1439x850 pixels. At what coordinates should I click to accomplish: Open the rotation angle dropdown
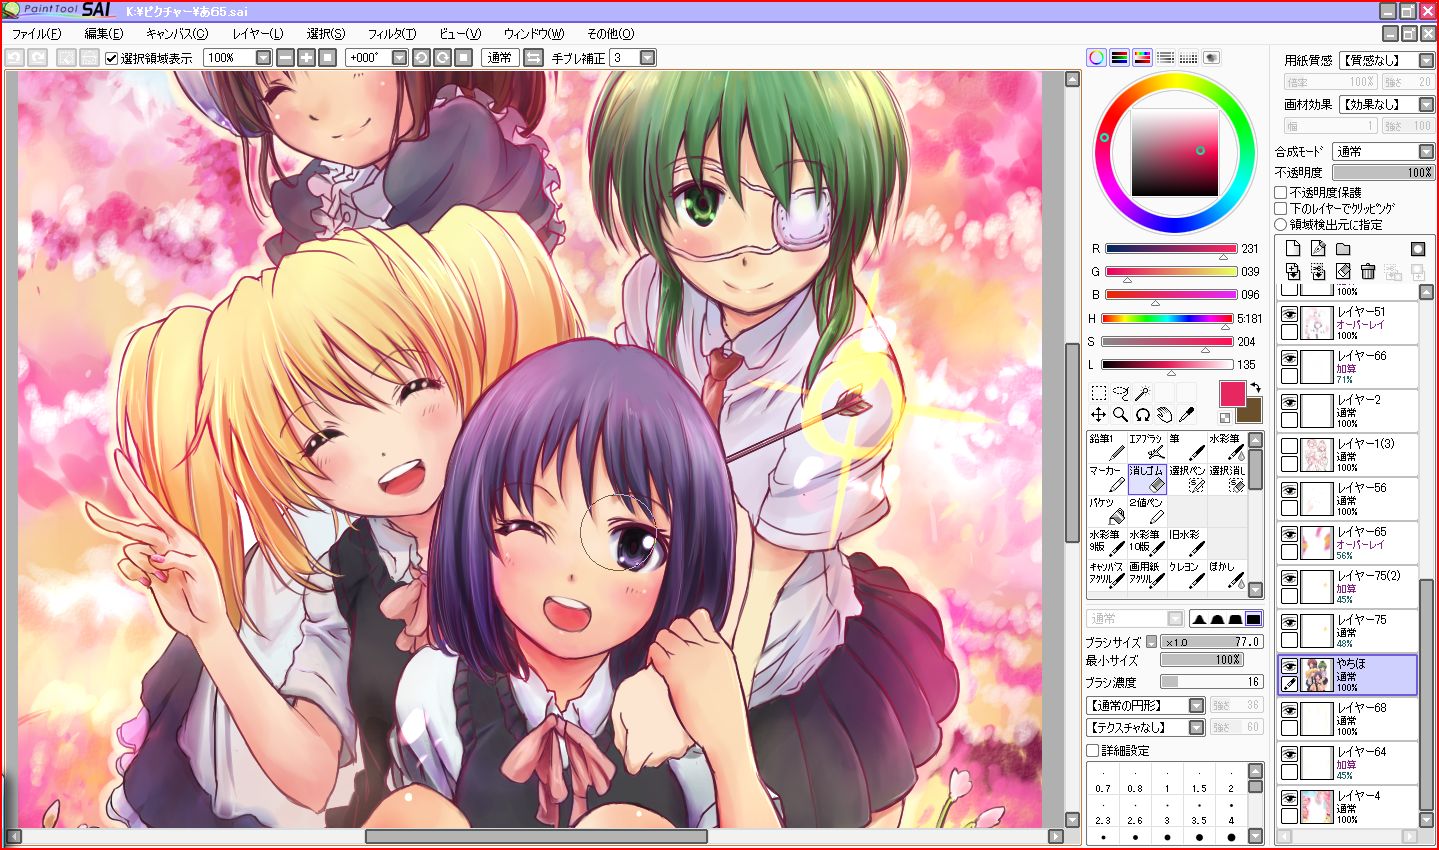[399, 58]
